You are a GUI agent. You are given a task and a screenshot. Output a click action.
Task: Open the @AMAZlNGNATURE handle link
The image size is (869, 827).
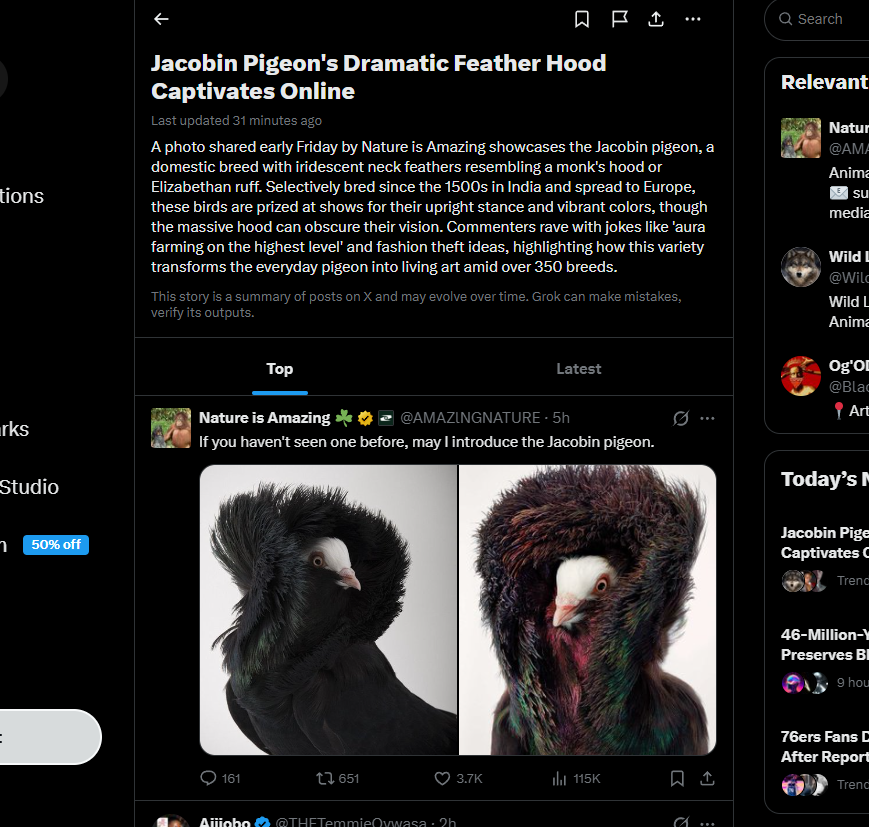coord(470,417)
